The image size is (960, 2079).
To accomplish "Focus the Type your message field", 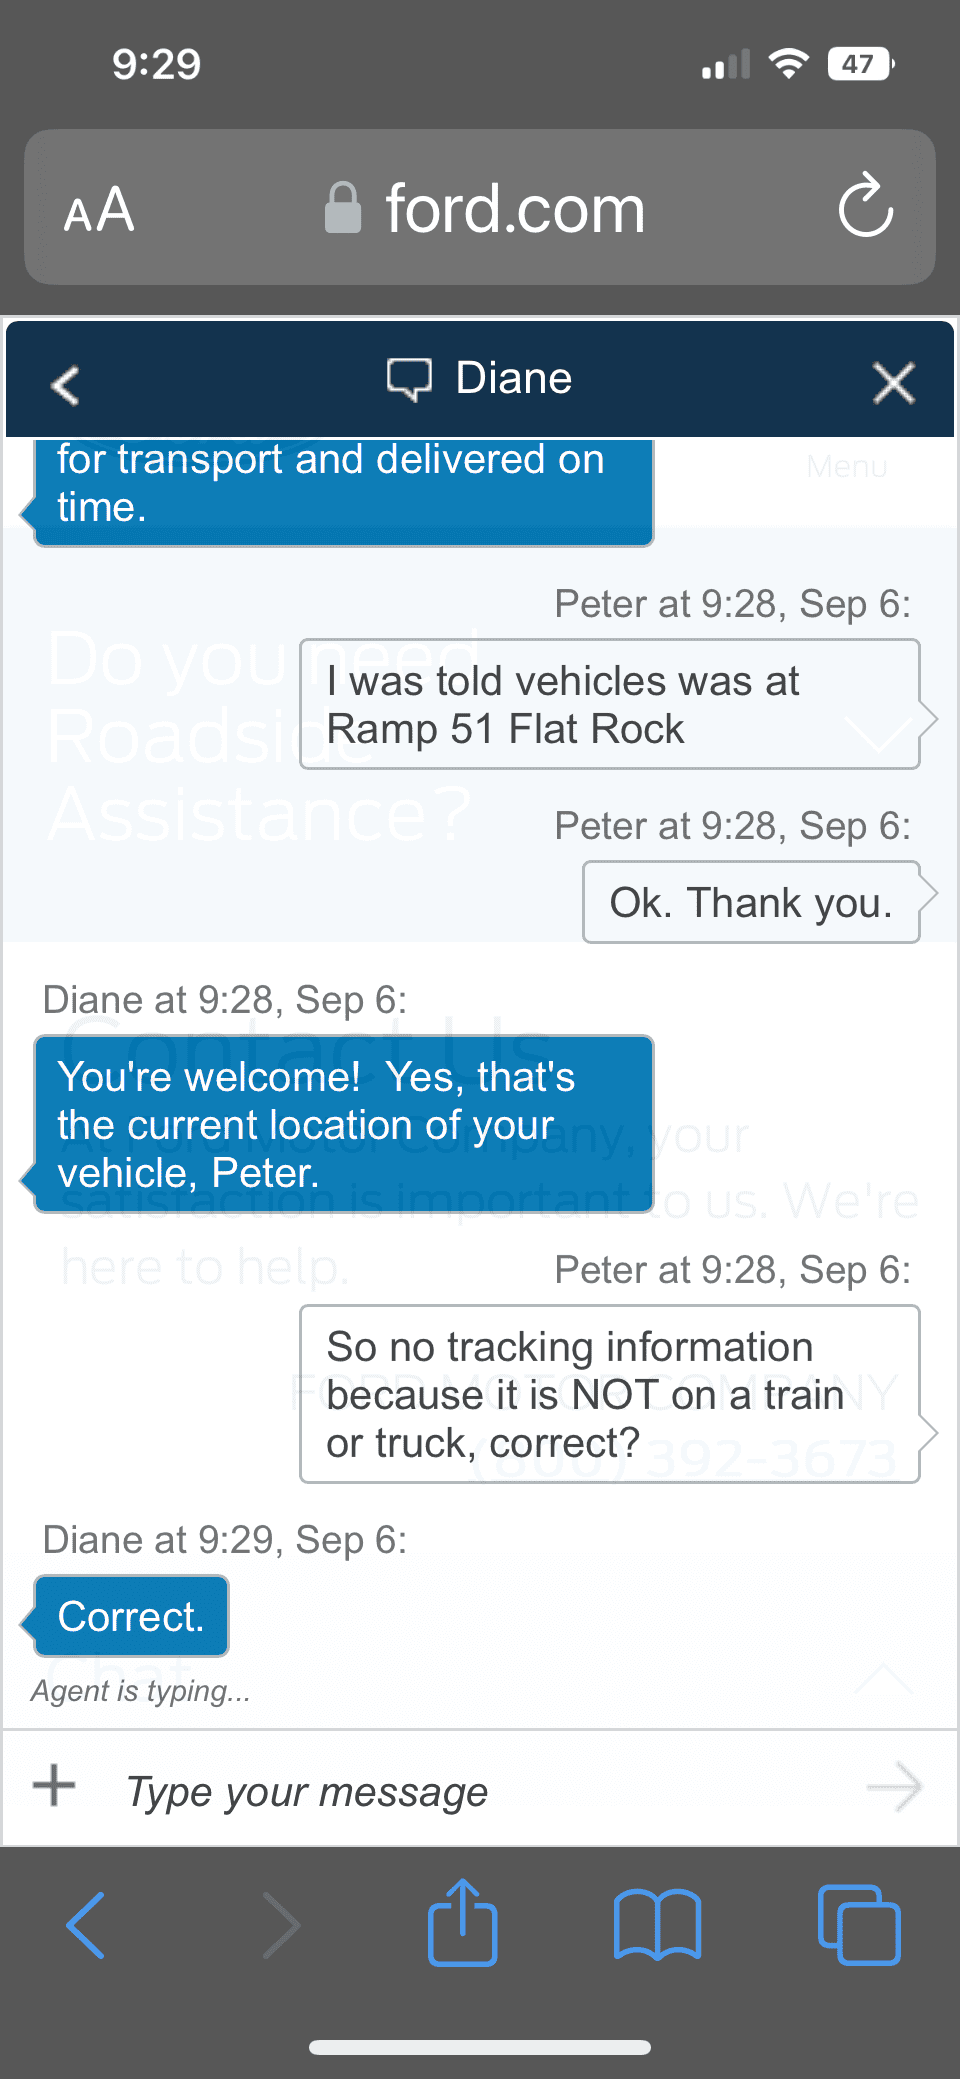I will 480,1791.
